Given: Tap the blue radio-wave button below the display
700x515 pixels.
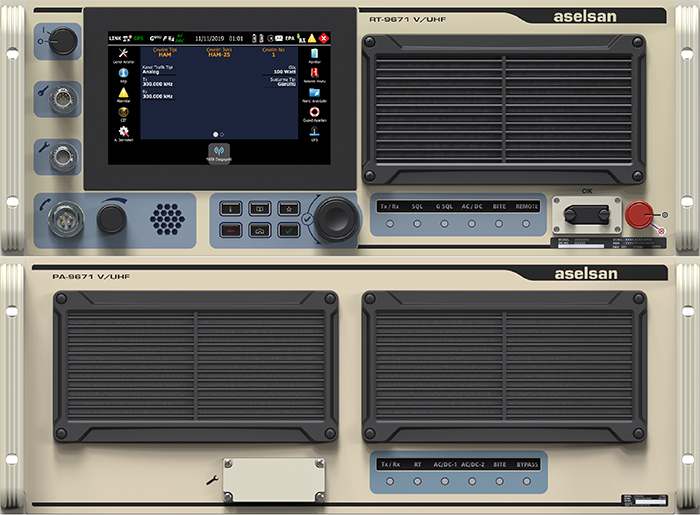Looking at the screenshot, I should tap(219, 153).
